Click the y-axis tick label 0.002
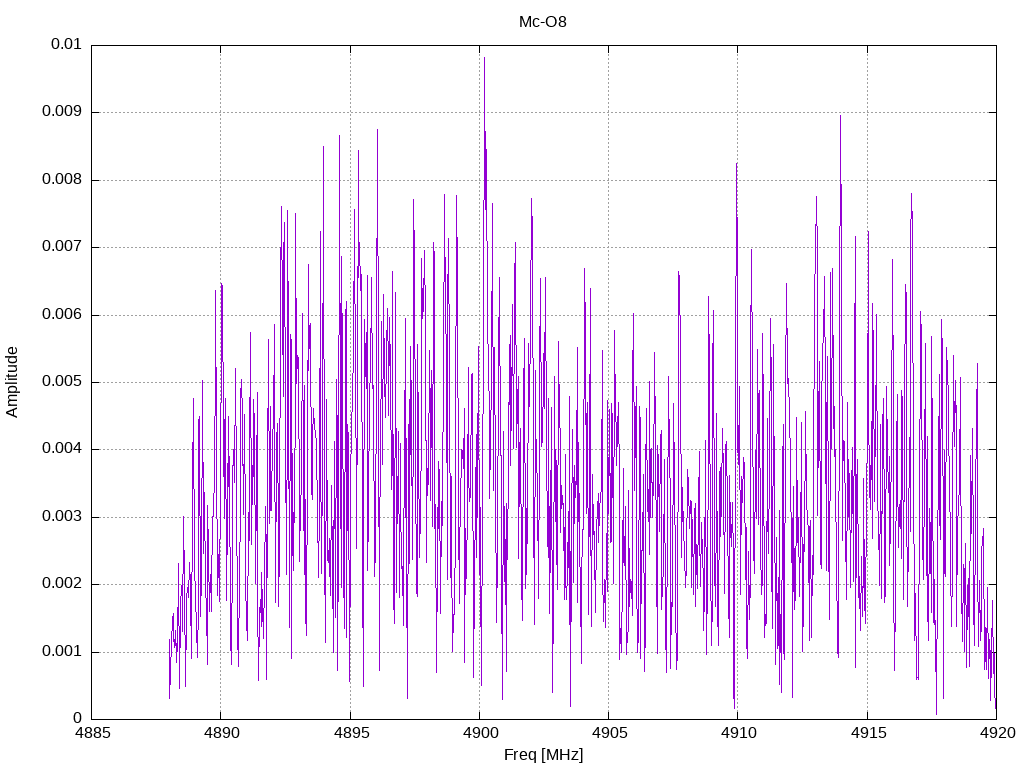The height and width of the screenshot is (768, 1024). pos(62,584)
